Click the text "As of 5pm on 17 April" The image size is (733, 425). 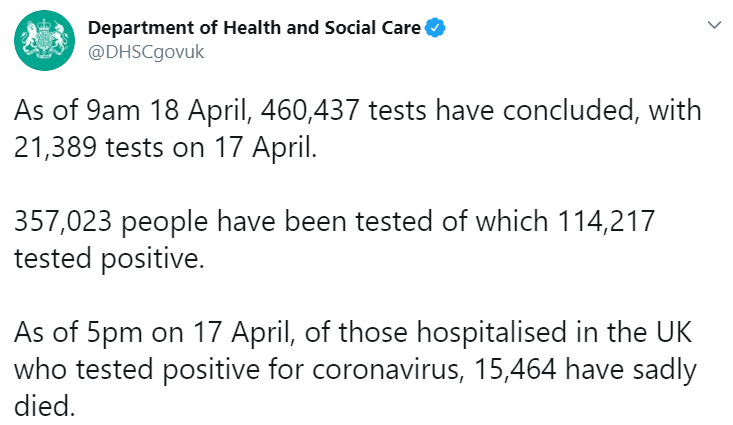(133, 341)
